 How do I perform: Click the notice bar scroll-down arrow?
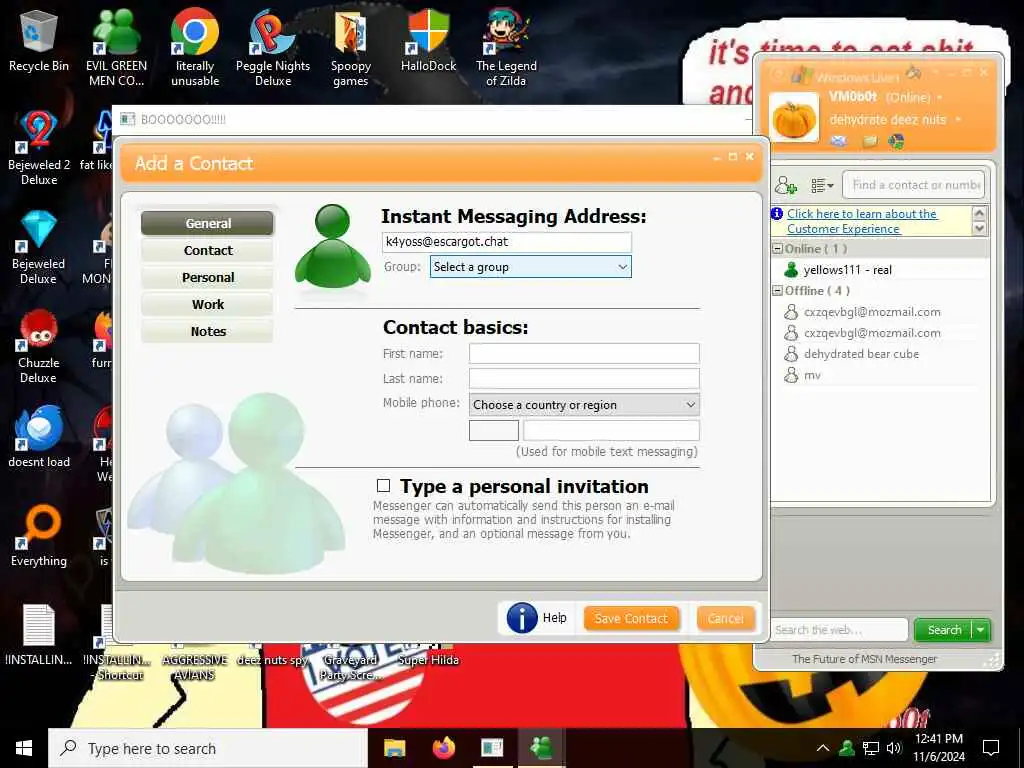[979, 228]
